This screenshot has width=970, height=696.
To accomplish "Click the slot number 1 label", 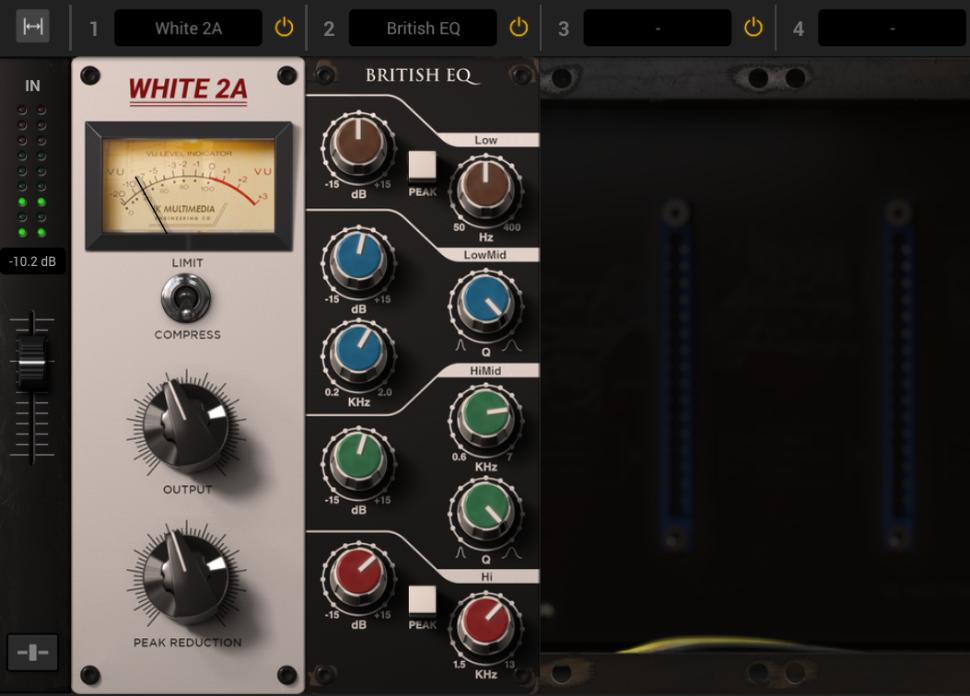I will point(93,28).
